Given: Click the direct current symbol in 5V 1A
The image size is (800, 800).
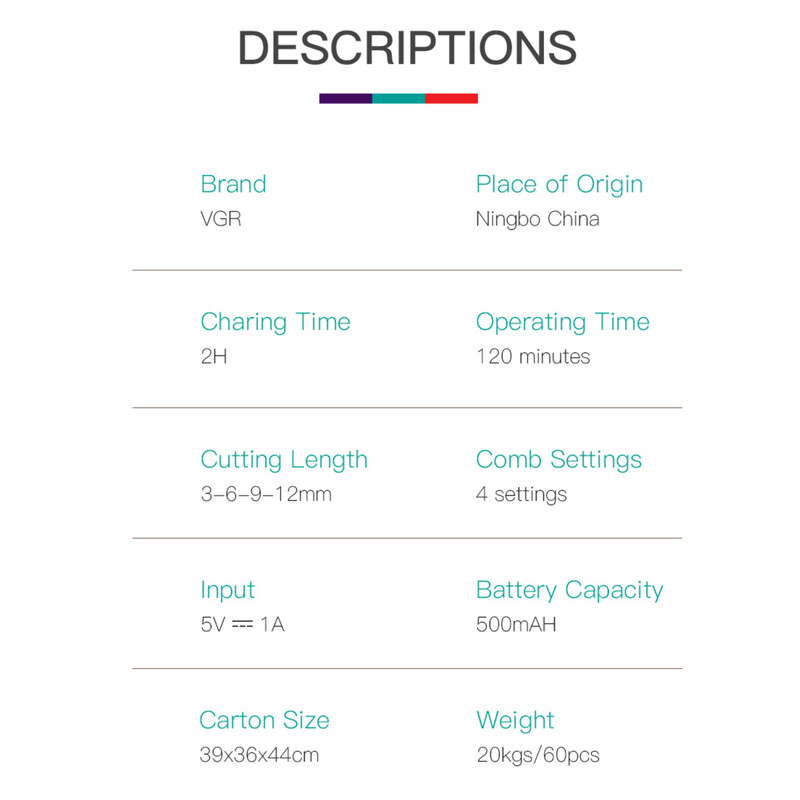Looking at the screenshot, I should (242, 624).
